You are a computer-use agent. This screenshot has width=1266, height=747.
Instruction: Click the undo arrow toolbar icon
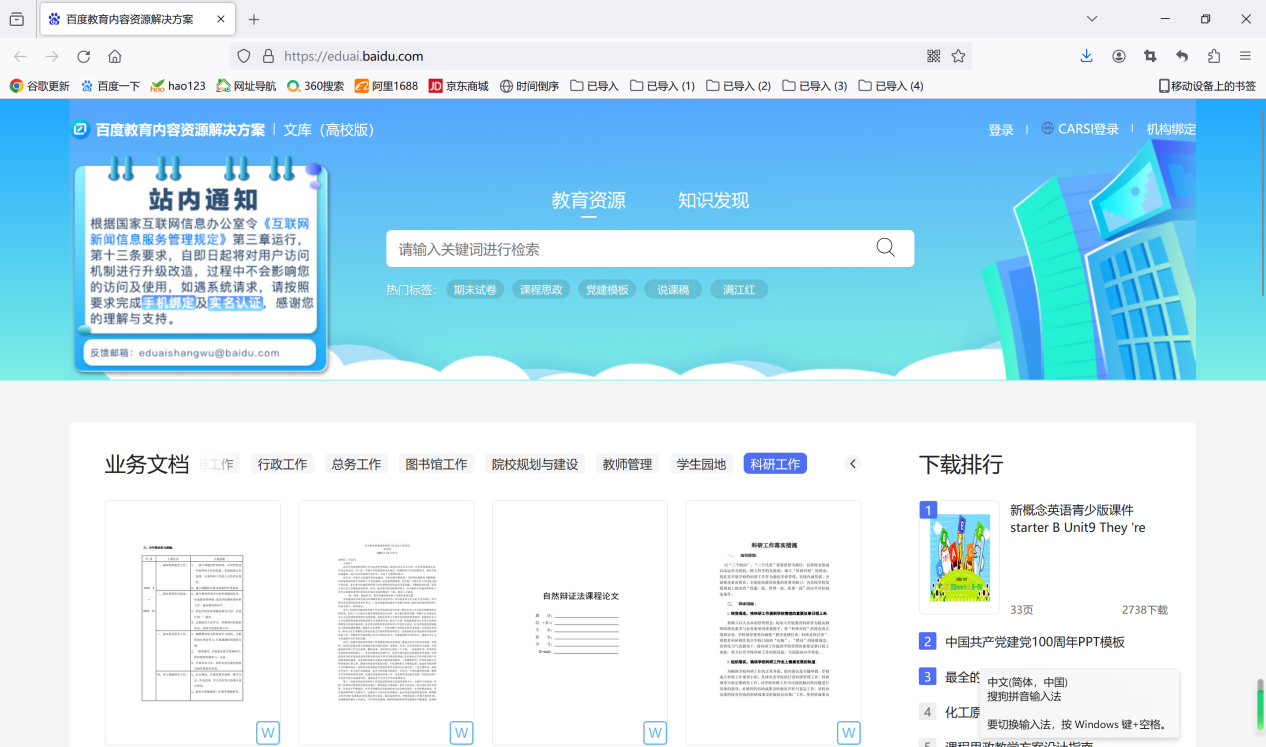pyautogui.click(x=1182, y=56)
